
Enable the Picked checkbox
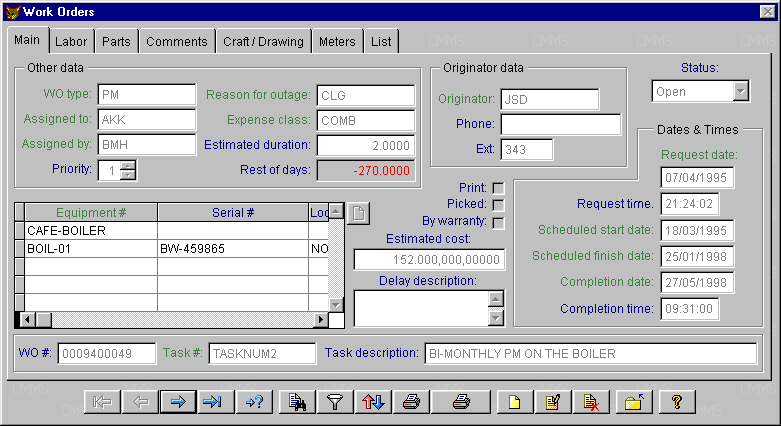(498, 204)
